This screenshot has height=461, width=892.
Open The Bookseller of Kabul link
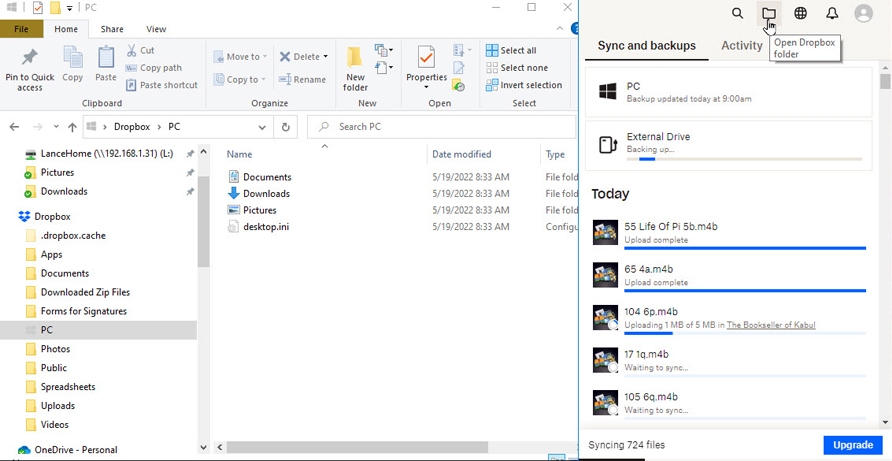pos(771,325)
